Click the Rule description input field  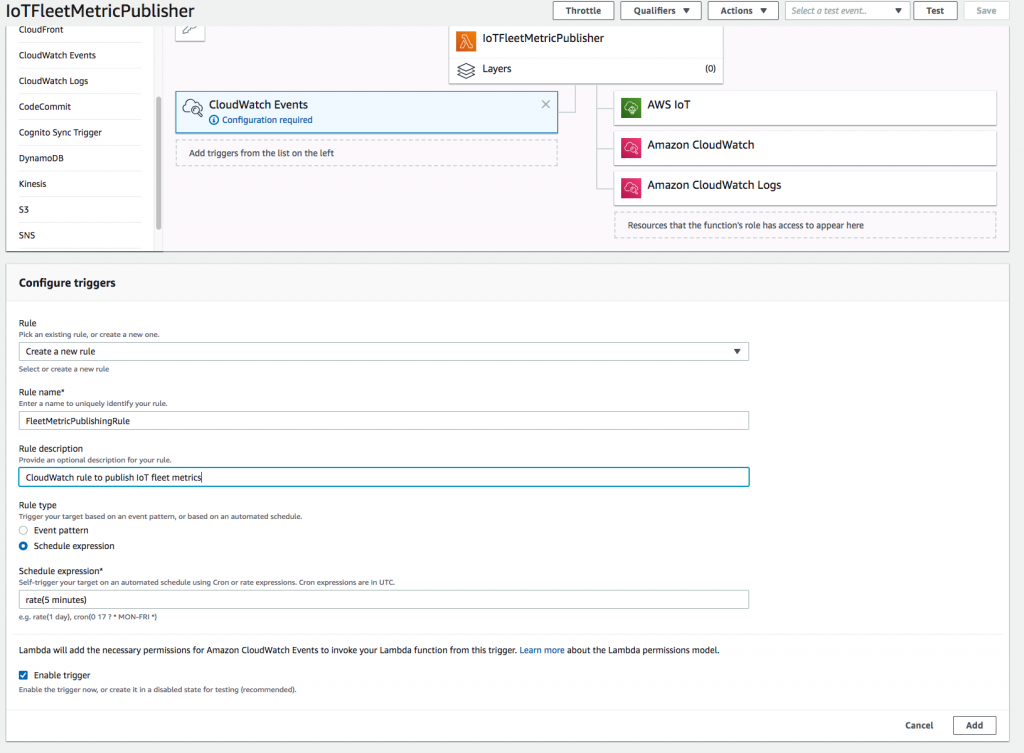click(x=383, y=477)
